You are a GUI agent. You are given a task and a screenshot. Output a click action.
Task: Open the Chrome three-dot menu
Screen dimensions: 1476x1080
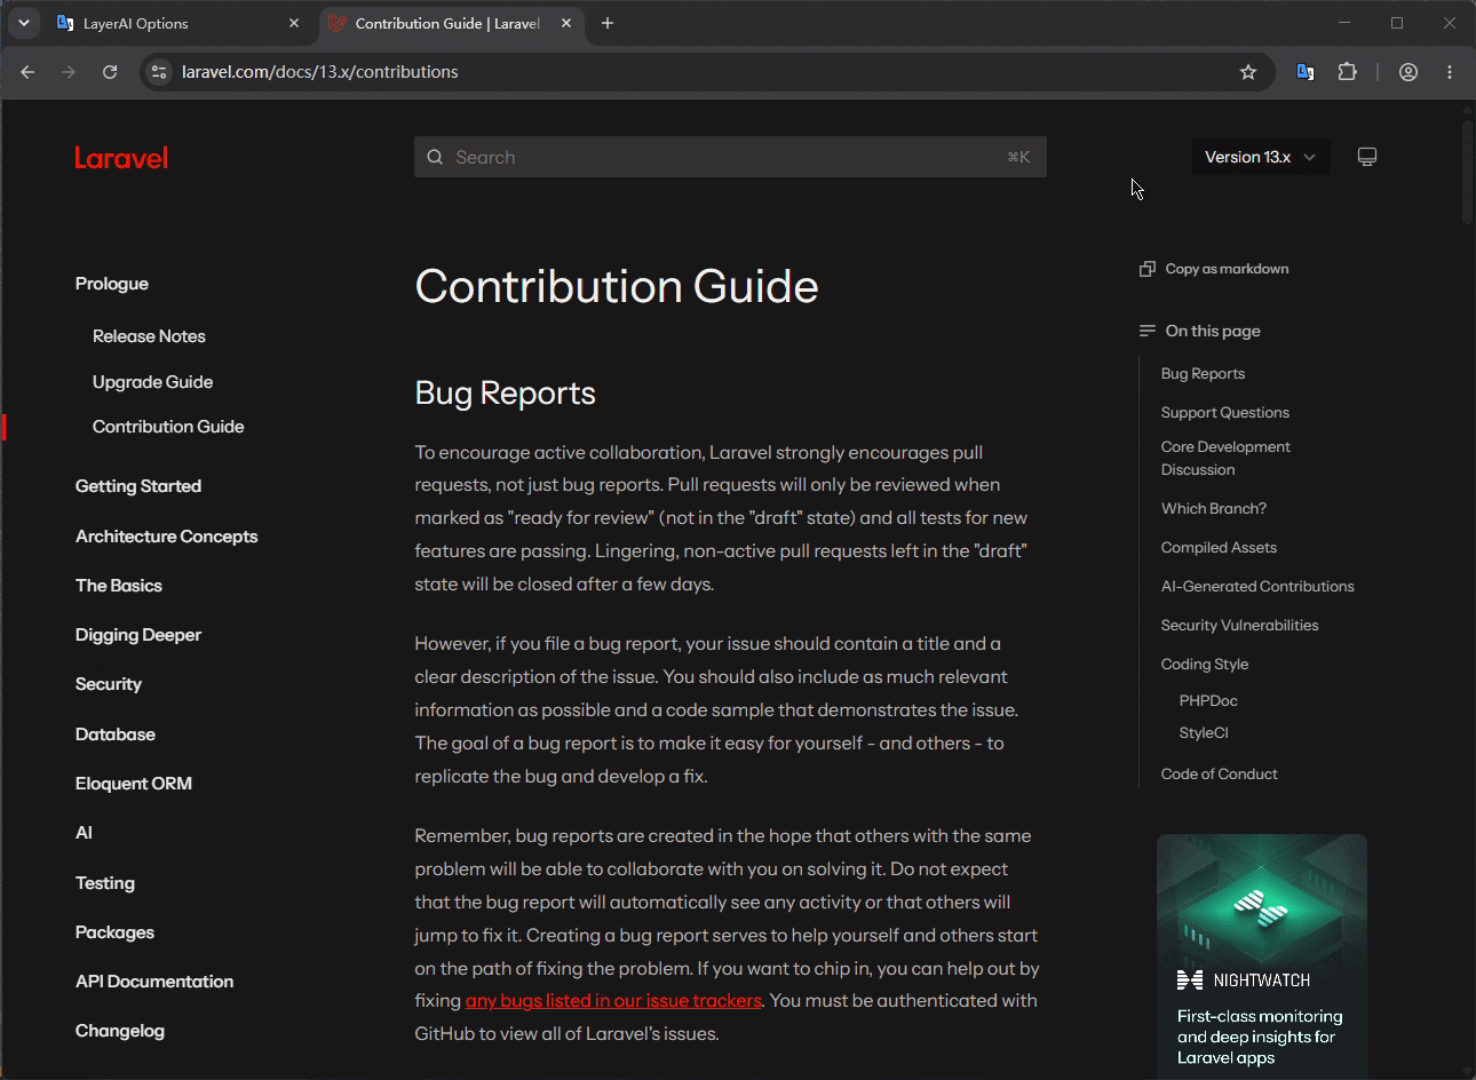pyautogui.click(x=1450, y=72)
